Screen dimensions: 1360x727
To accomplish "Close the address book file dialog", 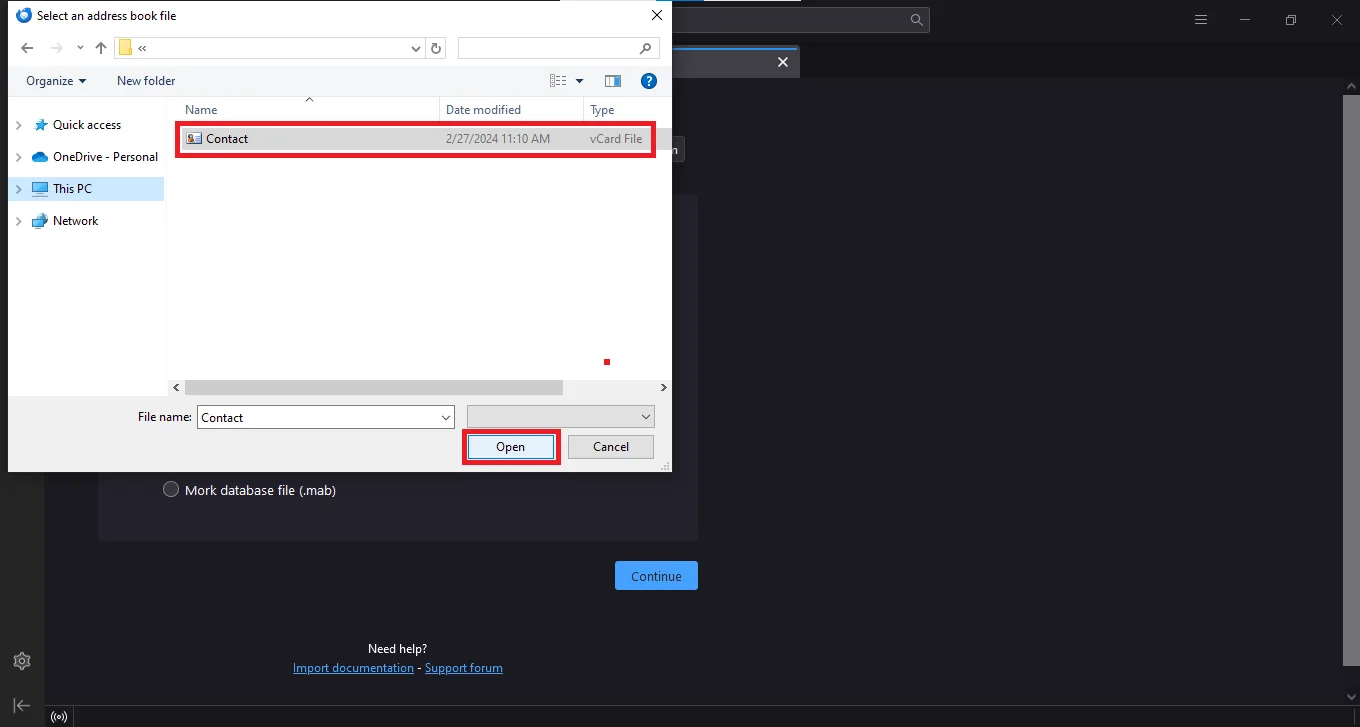I will [657, 15].
